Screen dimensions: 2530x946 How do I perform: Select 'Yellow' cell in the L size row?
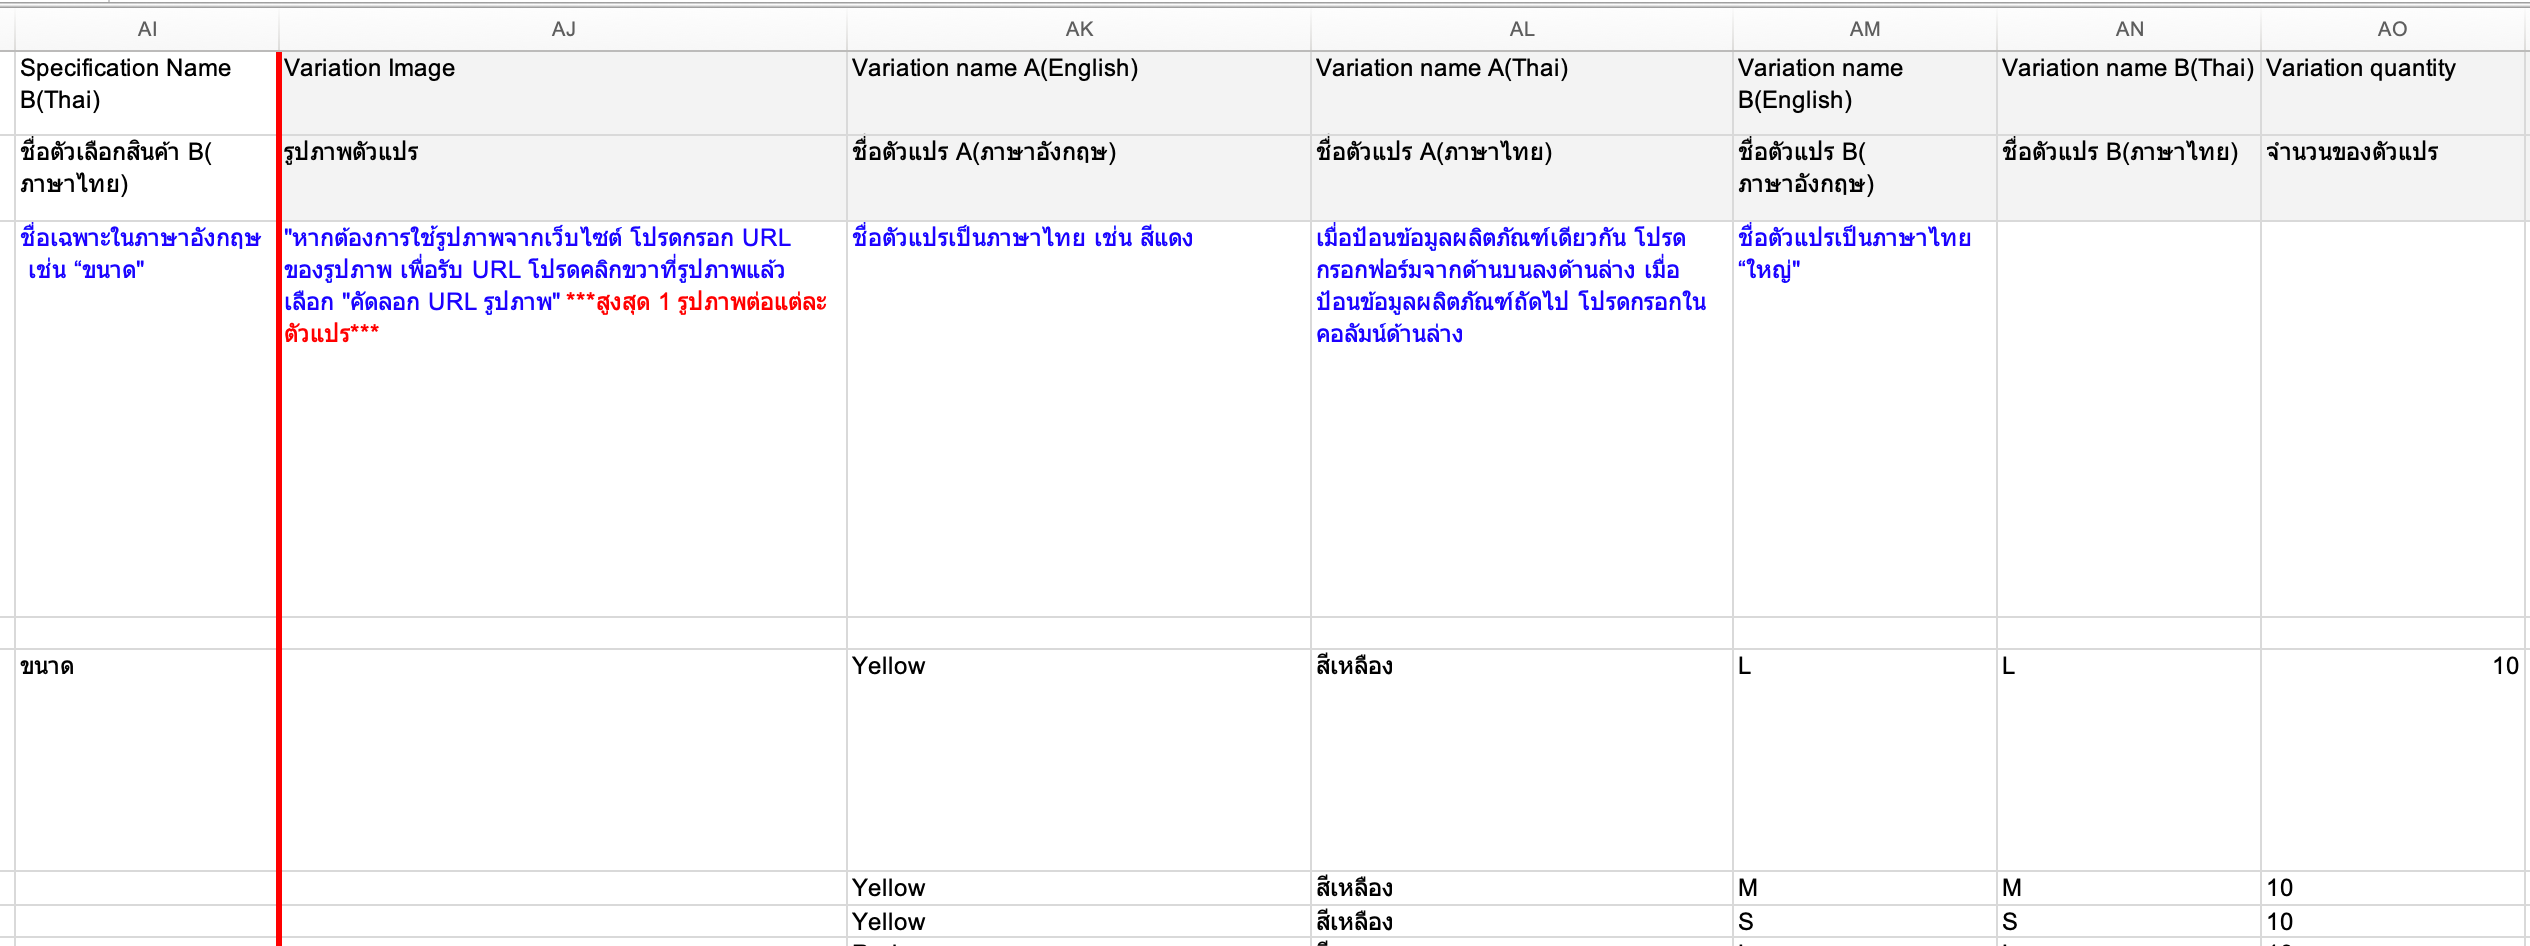click(x=1079, y=760)
